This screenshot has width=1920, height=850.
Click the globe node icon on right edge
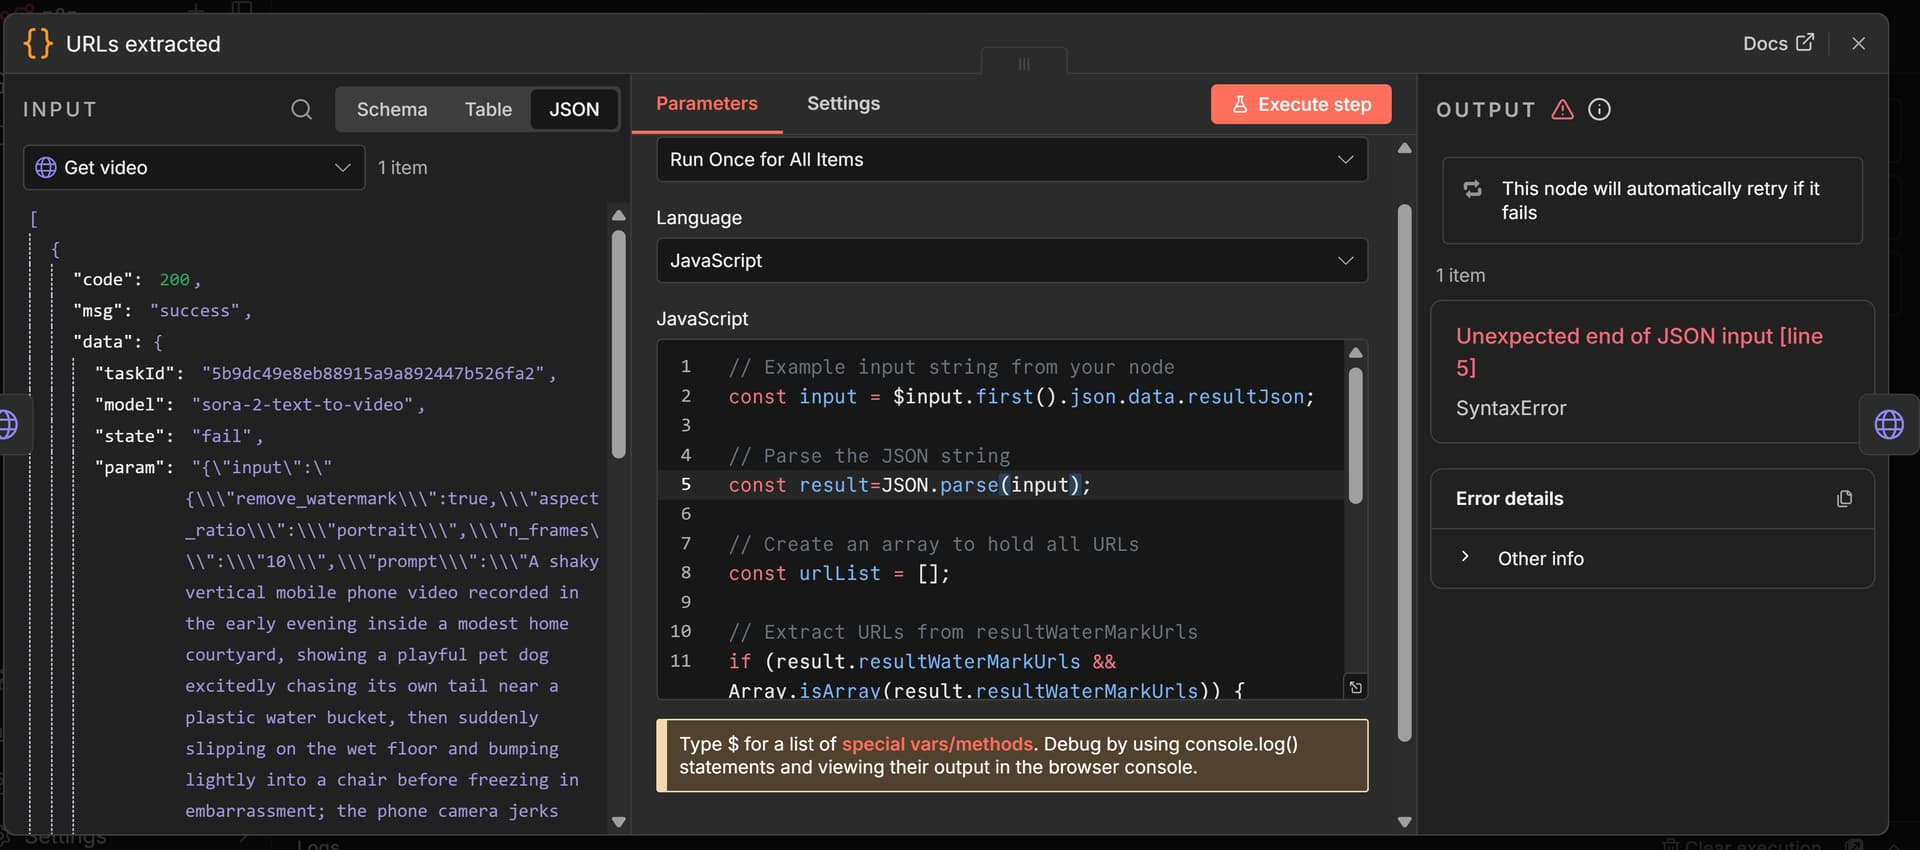[x=1888, y=425]
